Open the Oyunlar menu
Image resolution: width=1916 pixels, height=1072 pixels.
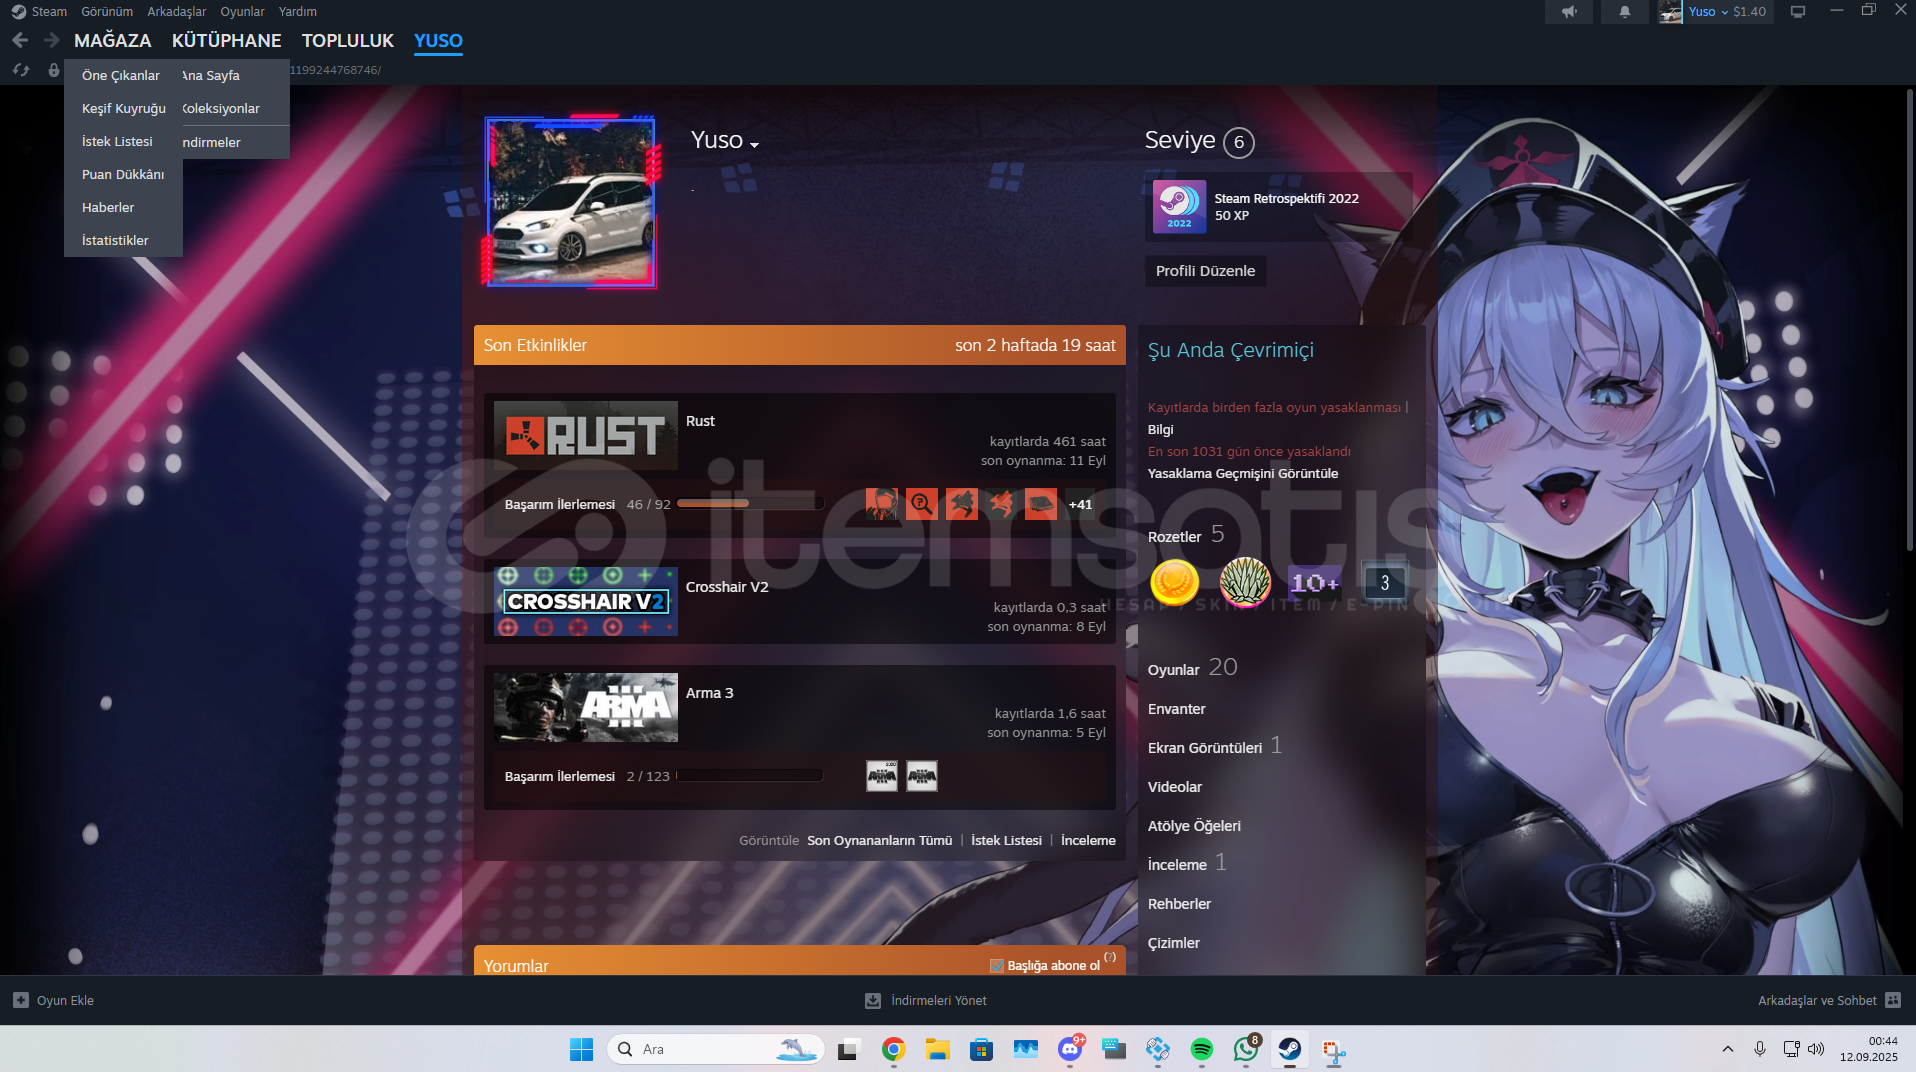242,11
